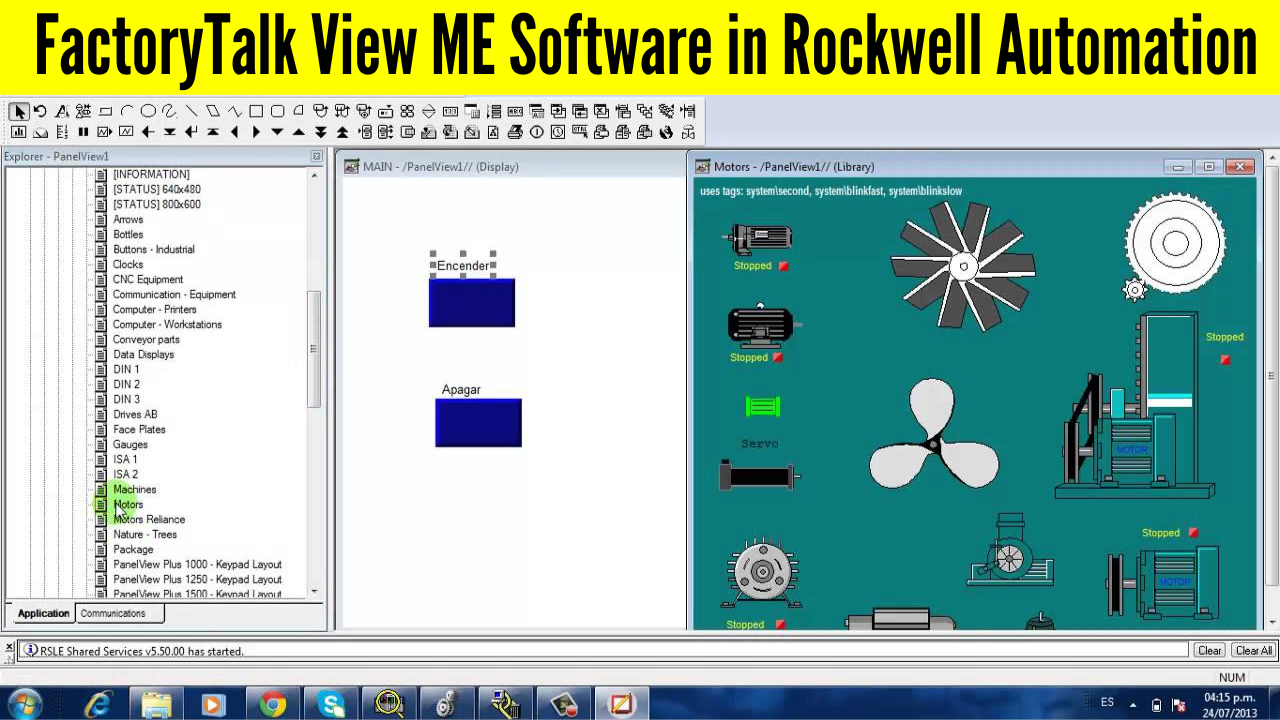
Task: Insert the Move Down key button
Action: pyautogui.click(x=277, y=132)
